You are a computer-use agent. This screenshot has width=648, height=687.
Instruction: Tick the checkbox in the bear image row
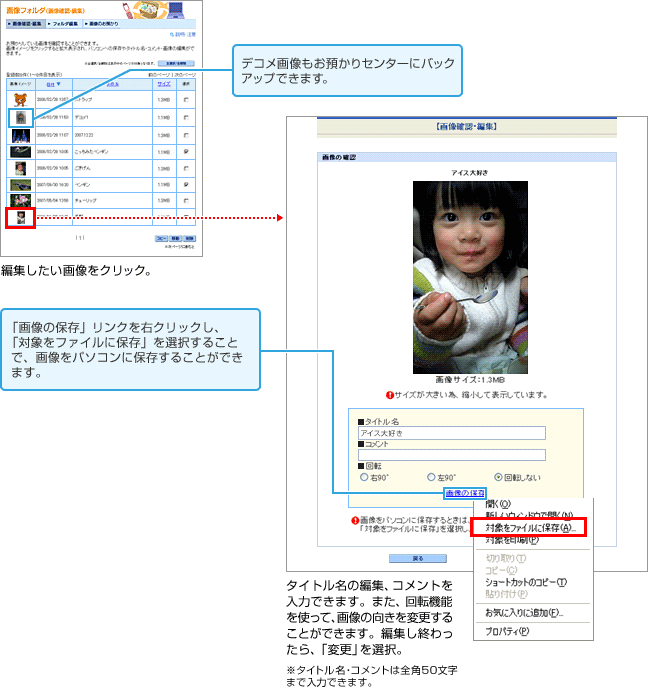point(186,100)
